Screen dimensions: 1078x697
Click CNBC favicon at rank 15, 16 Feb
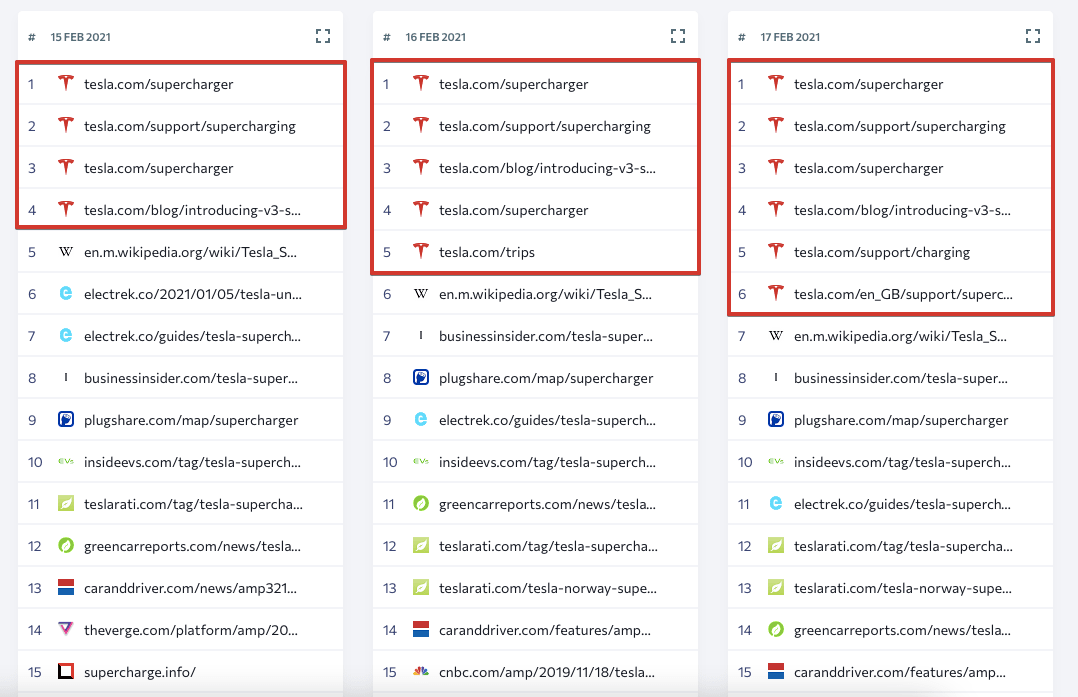click(421, 671)
